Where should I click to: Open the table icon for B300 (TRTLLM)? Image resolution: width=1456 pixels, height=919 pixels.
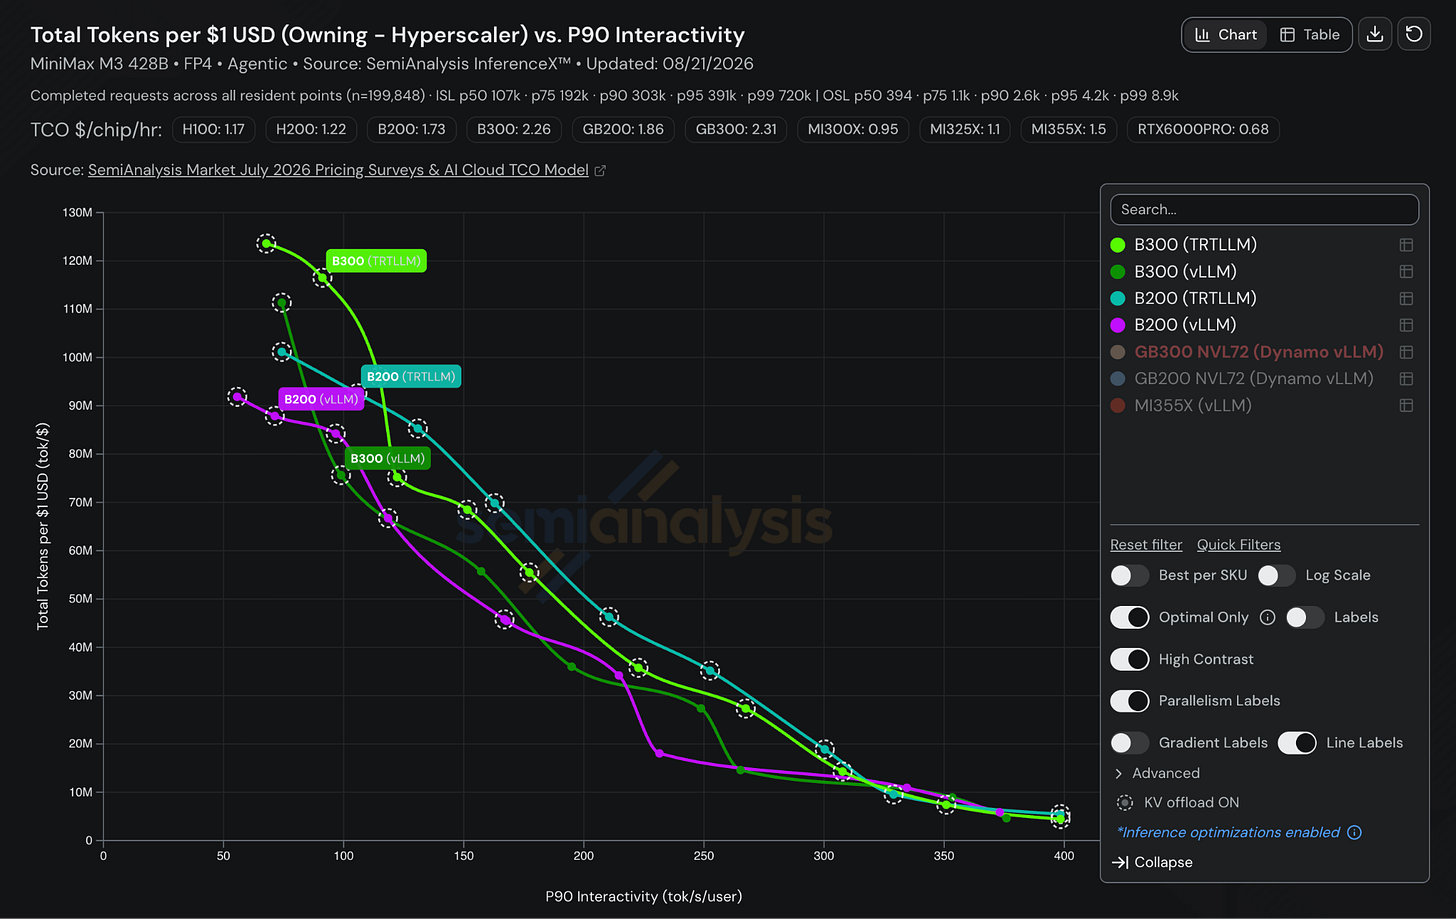(x=1406, y=245)
